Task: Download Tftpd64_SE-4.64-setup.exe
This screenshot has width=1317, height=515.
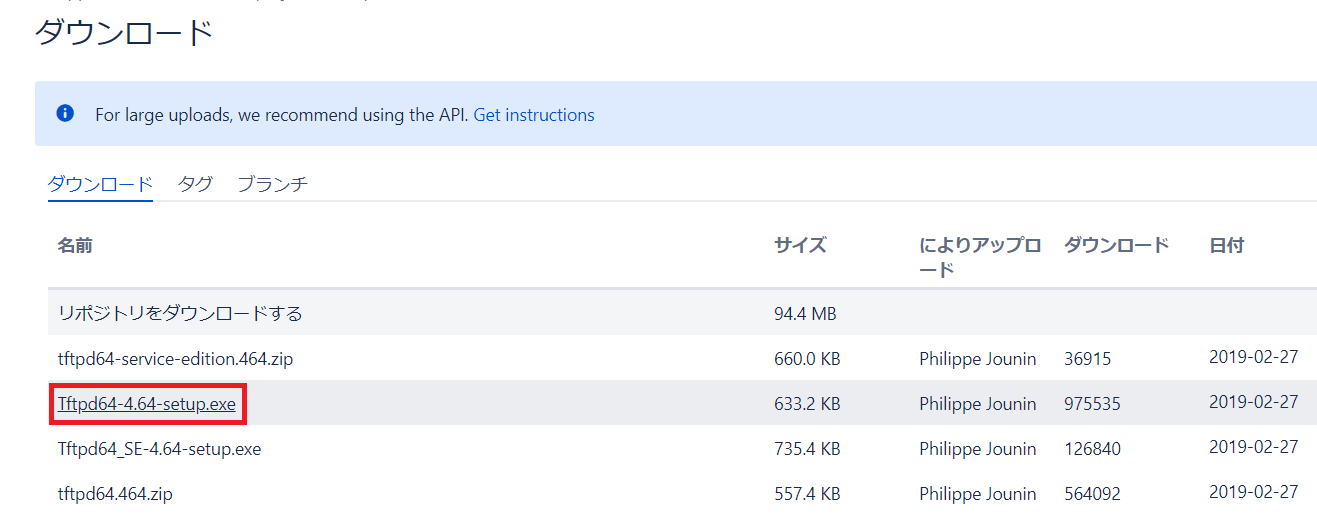Action: (159, 449)
